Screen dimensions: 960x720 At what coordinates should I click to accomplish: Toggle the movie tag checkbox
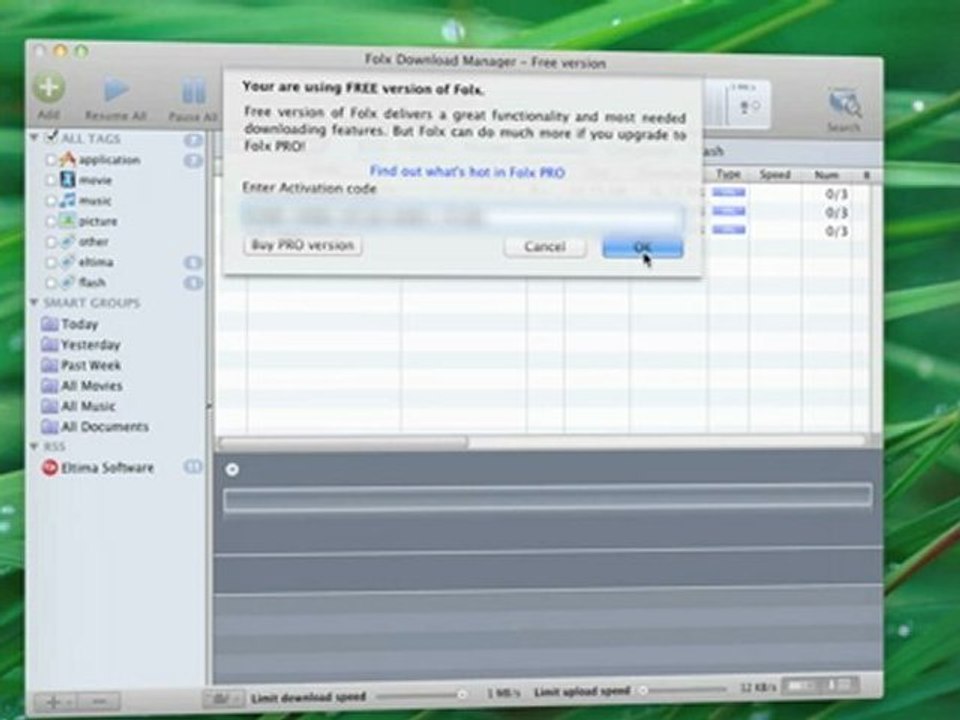(x=51, y=180)
